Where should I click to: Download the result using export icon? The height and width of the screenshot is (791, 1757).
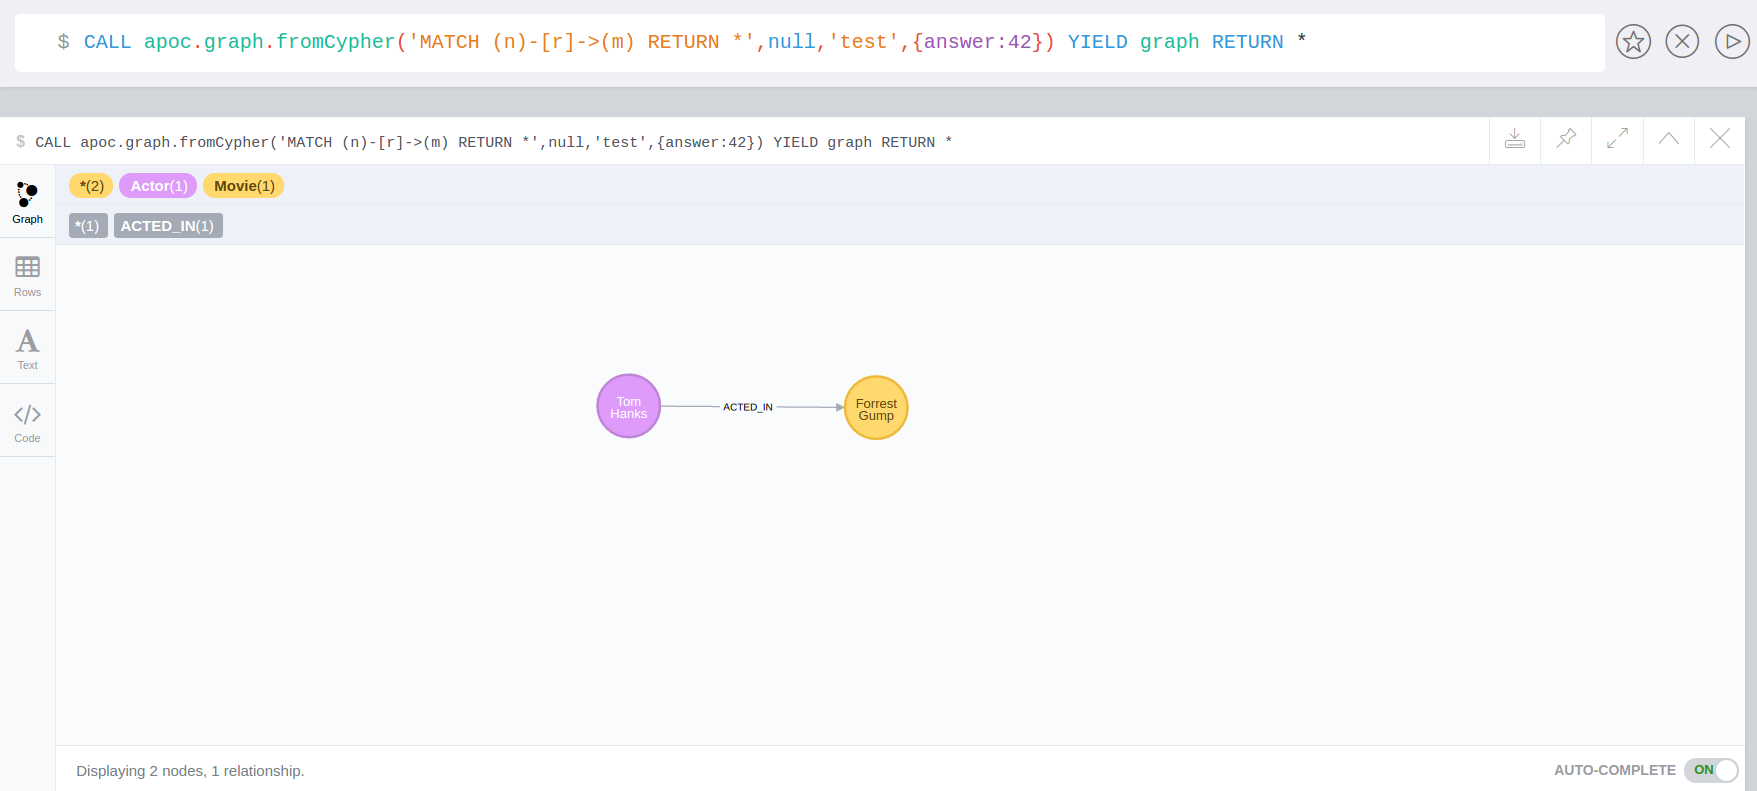(1515, 139)
